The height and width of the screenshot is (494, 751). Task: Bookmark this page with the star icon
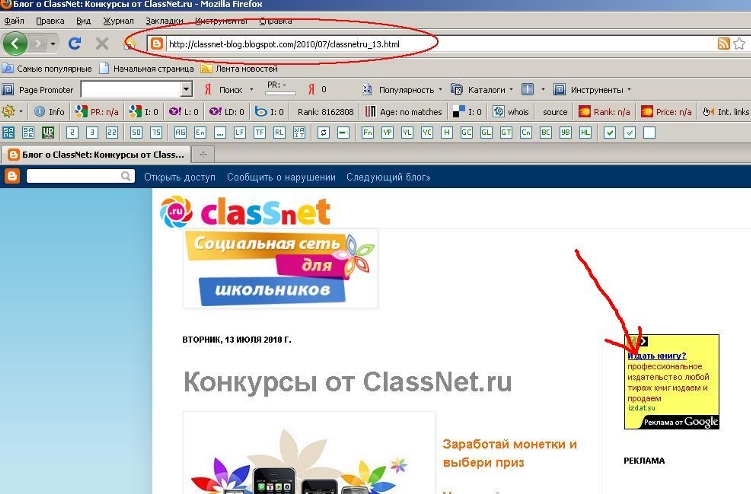(739, 44)
